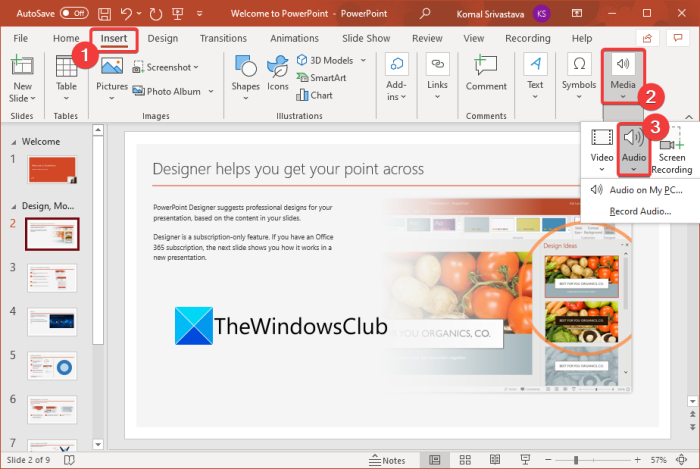Click slide panel scroll up arrow
This screenshot has height=469, width=700.
98,130
